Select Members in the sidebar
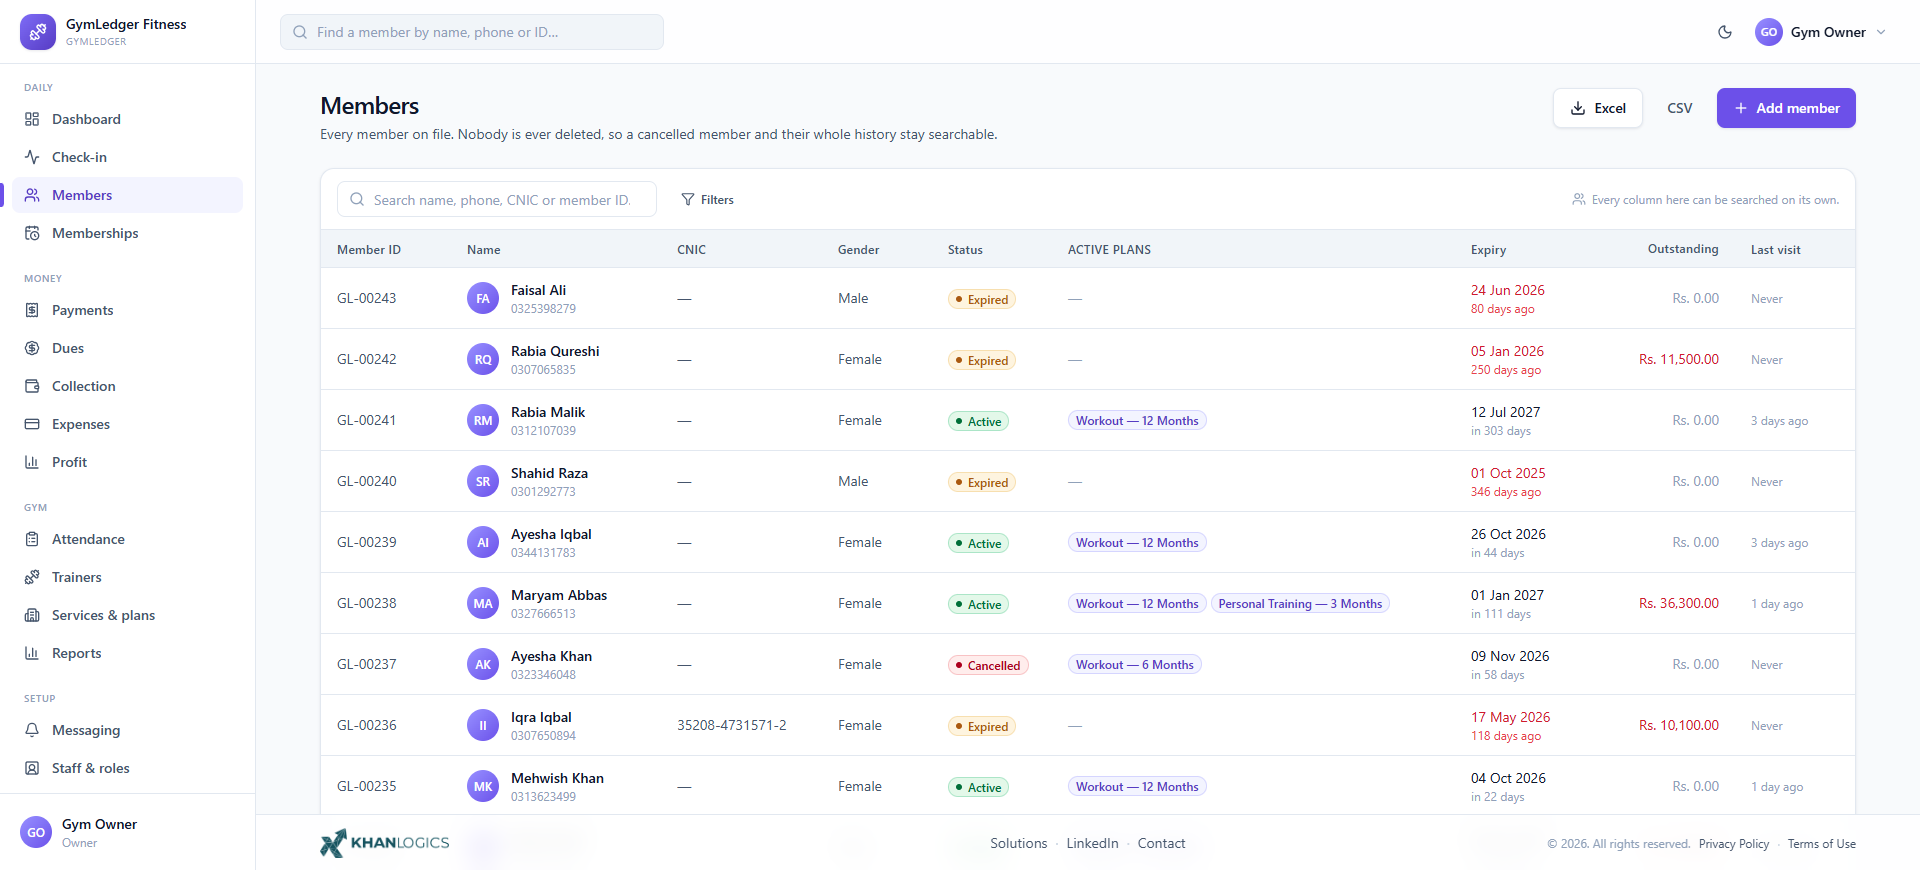The width and height of the screenshot is (1920, 870). click(x=128, y=195)
